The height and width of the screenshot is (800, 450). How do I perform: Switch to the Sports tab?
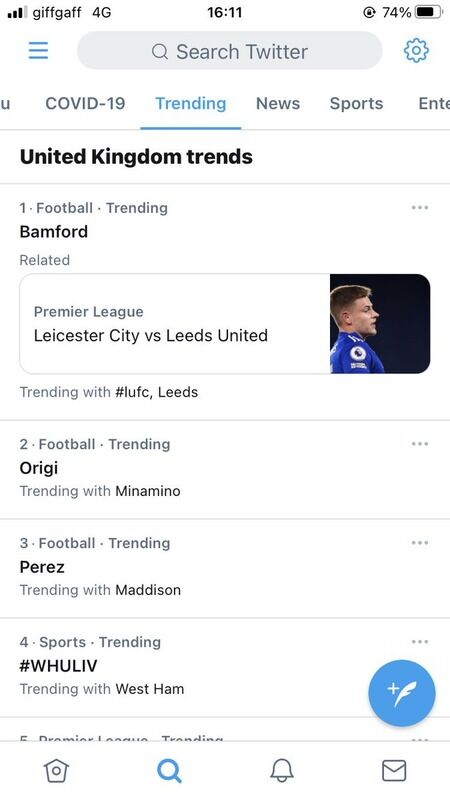pos(356,104)
